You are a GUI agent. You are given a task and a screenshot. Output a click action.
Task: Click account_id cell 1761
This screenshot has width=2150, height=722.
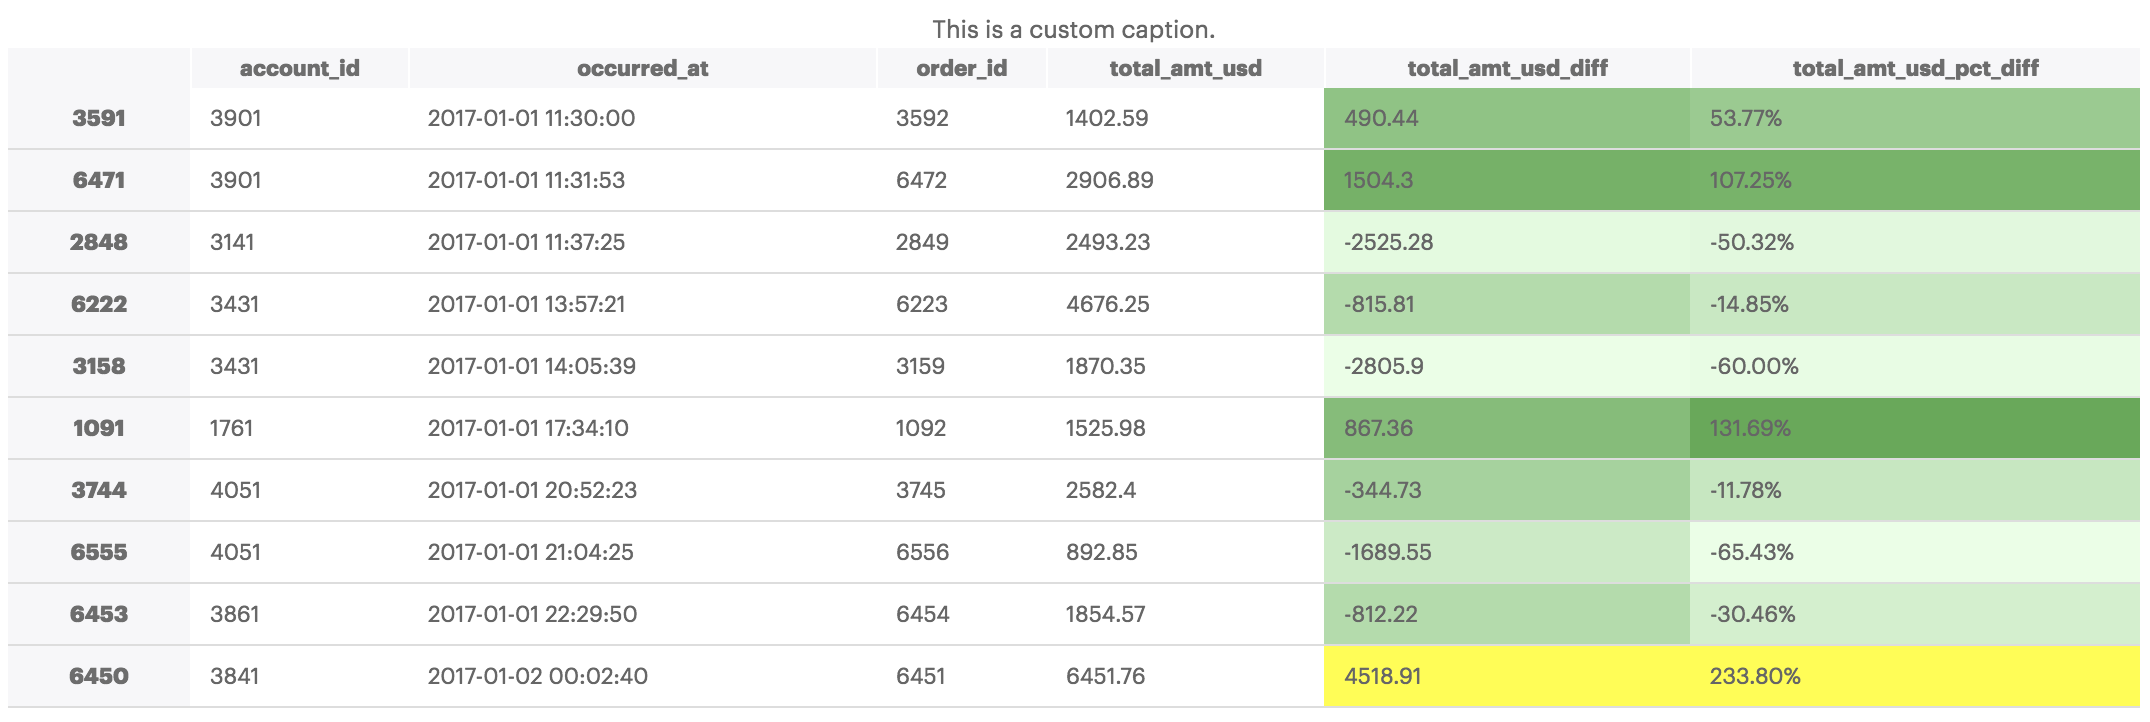pos(231,428)
